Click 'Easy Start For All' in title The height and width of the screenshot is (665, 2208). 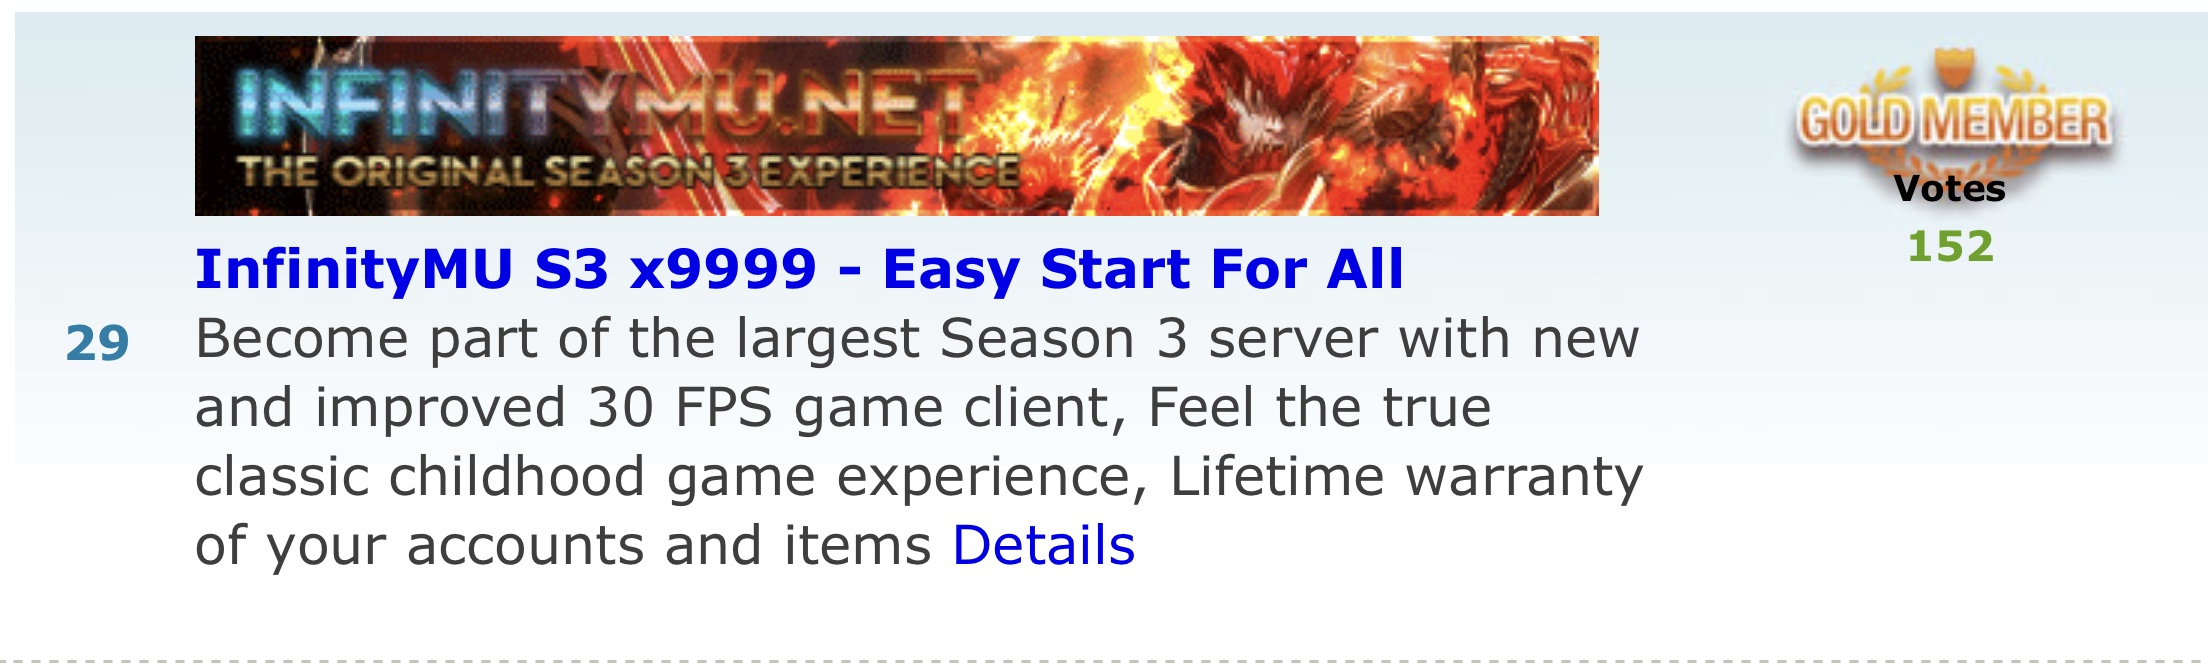[1143, 269]
